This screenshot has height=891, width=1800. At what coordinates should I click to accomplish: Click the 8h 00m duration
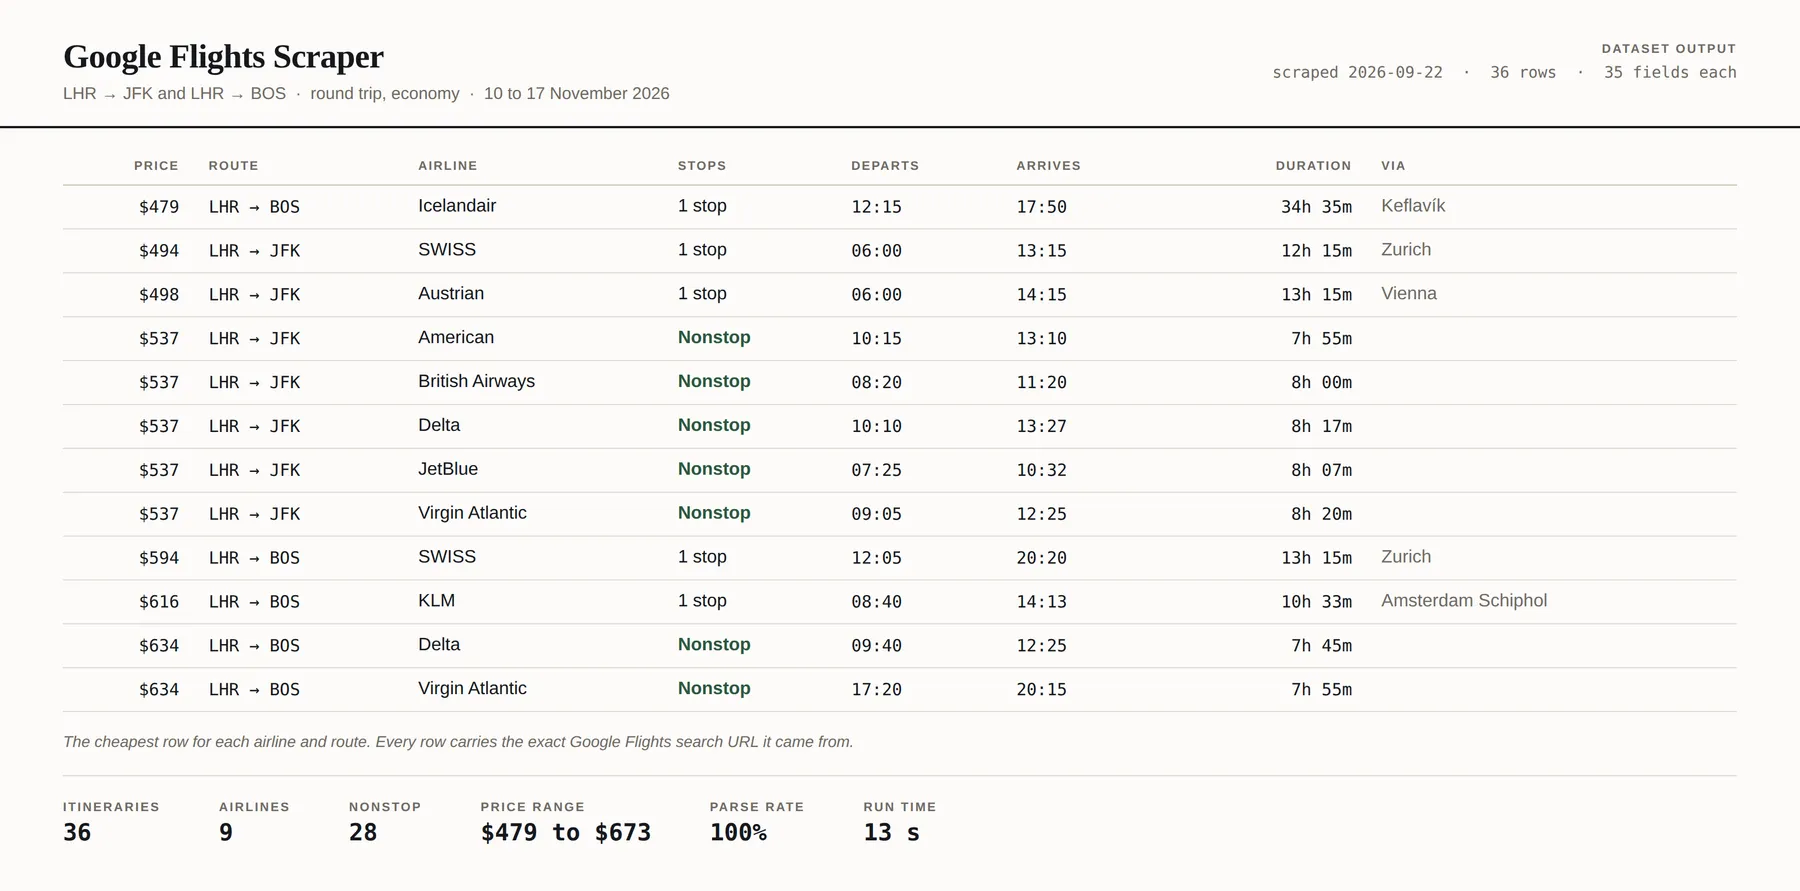click(1321, 383)
